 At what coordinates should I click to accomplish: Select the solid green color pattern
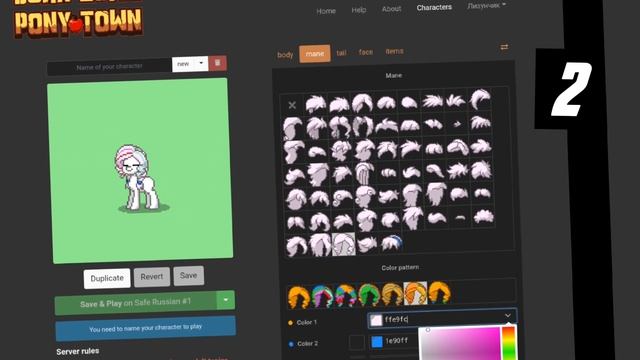pyautogui.click(x=369, y=294)
